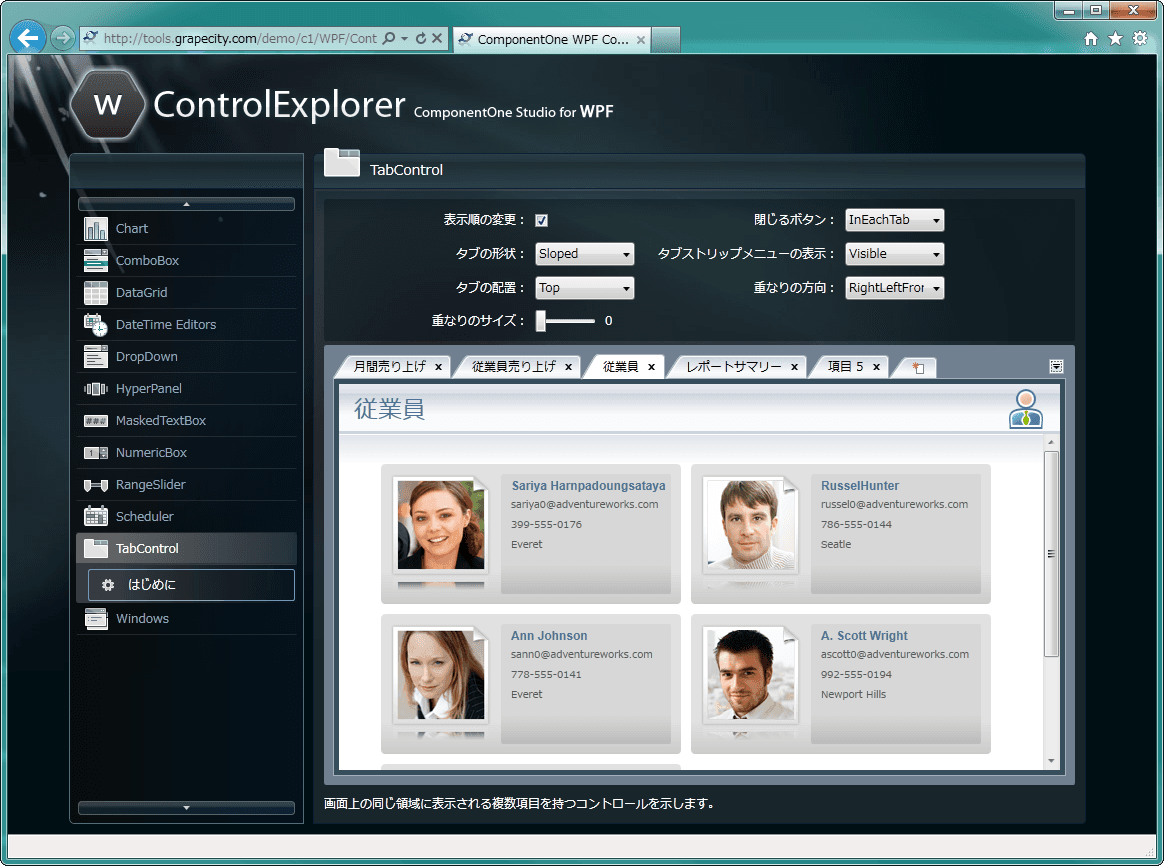Open the browser Tools gear icon

tap(1140, 39)
